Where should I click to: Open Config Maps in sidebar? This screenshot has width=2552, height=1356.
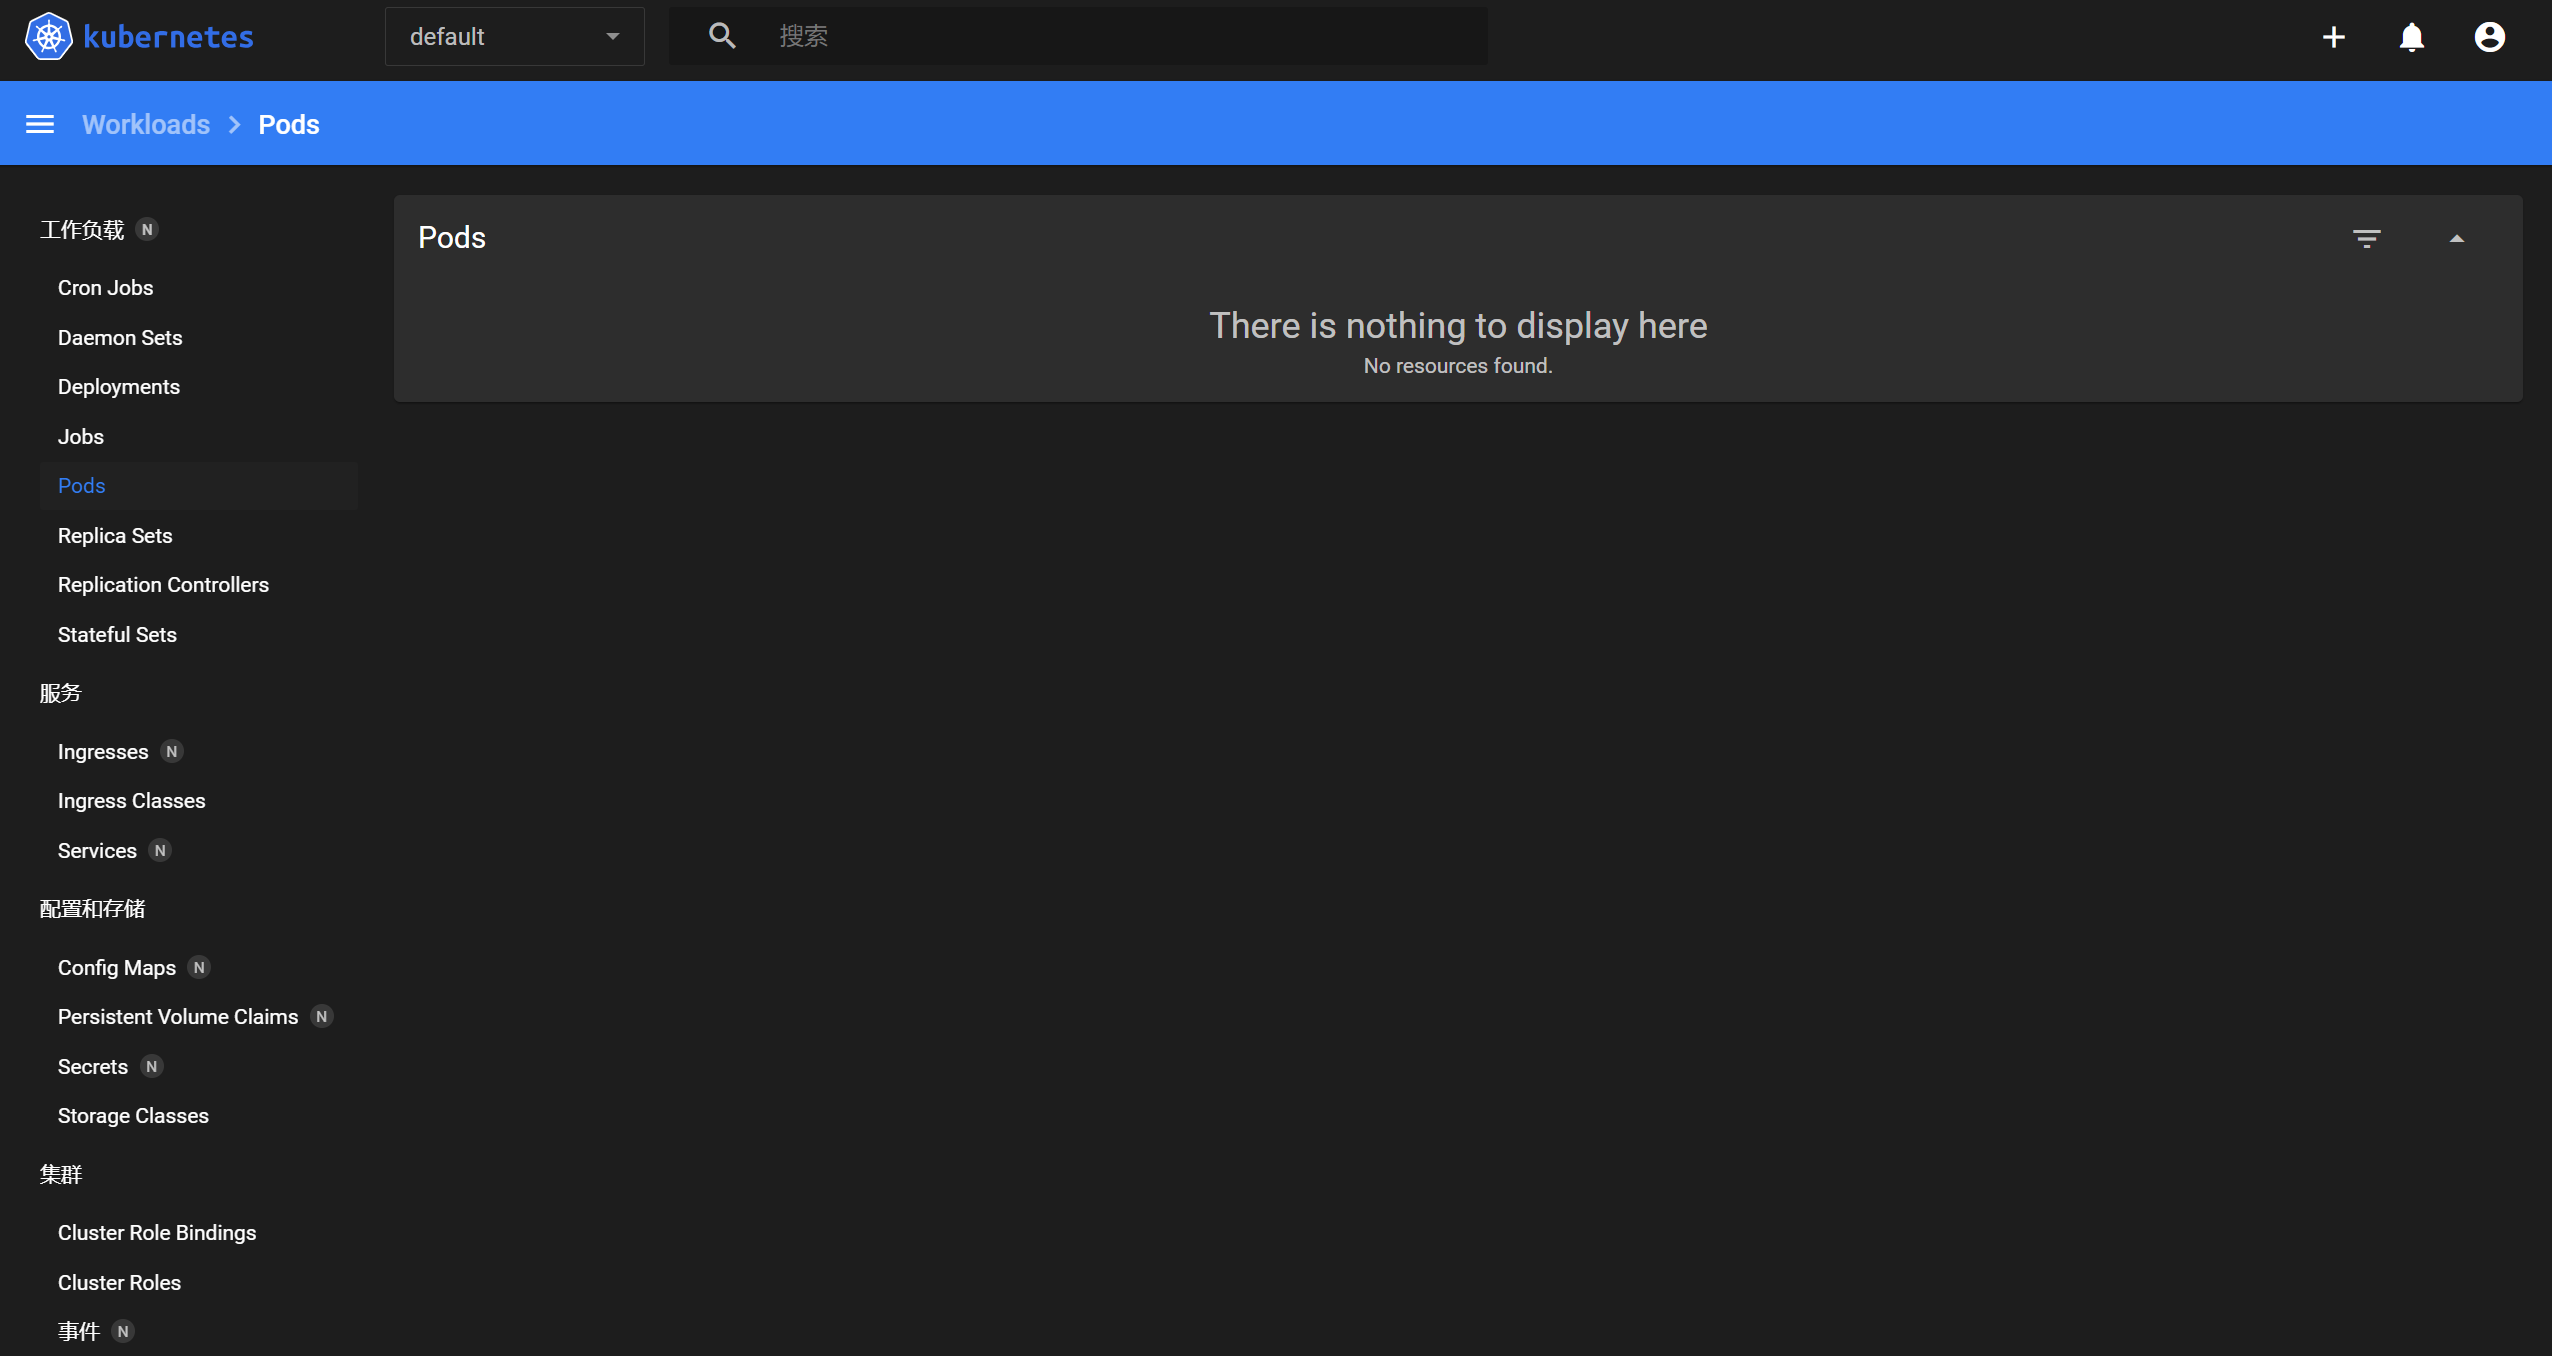point(117,968)
